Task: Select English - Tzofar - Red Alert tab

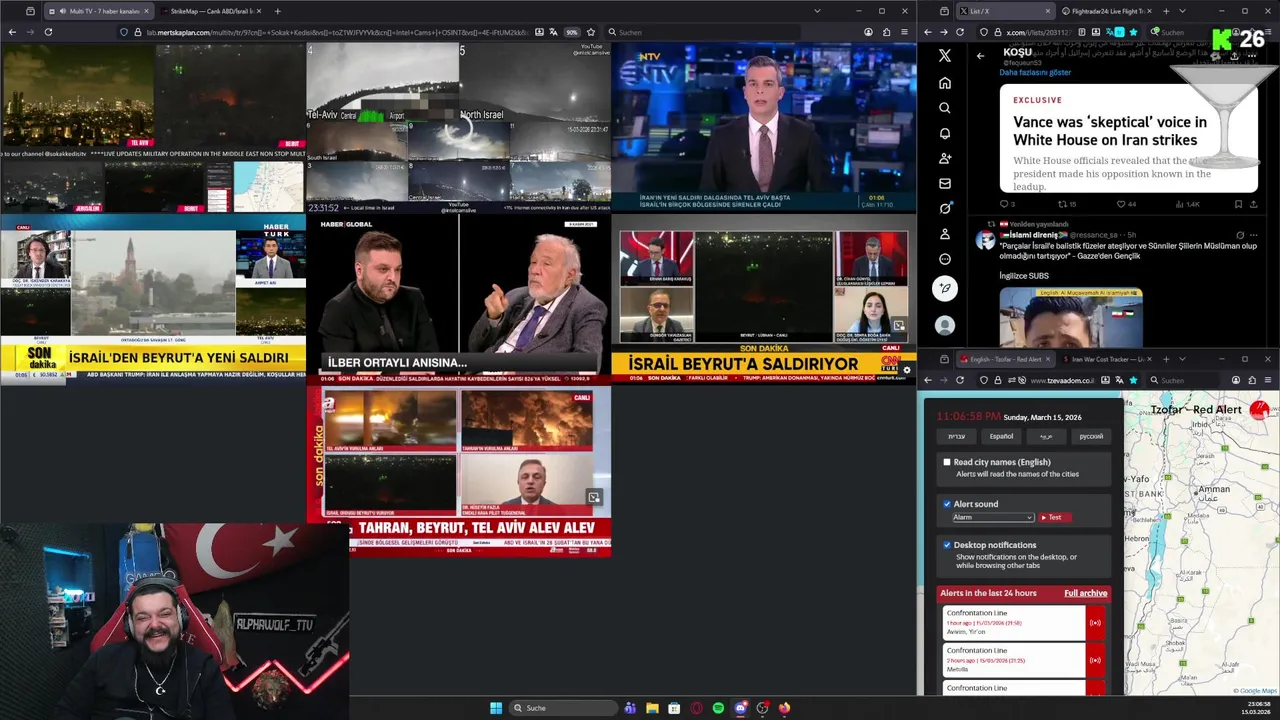Action: click(1005, 359)
